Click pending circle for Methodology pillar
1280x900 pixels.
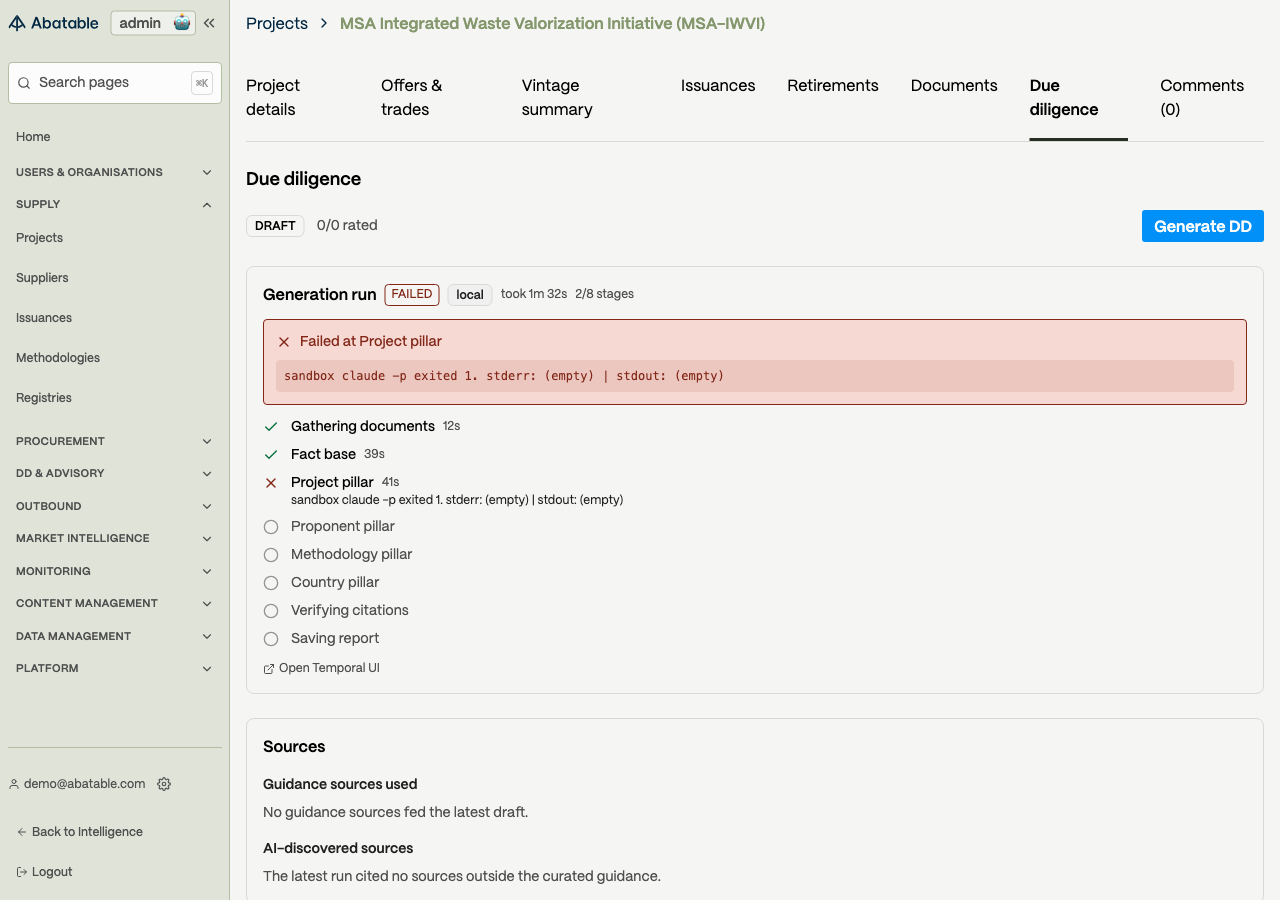(x=271, y=555)
